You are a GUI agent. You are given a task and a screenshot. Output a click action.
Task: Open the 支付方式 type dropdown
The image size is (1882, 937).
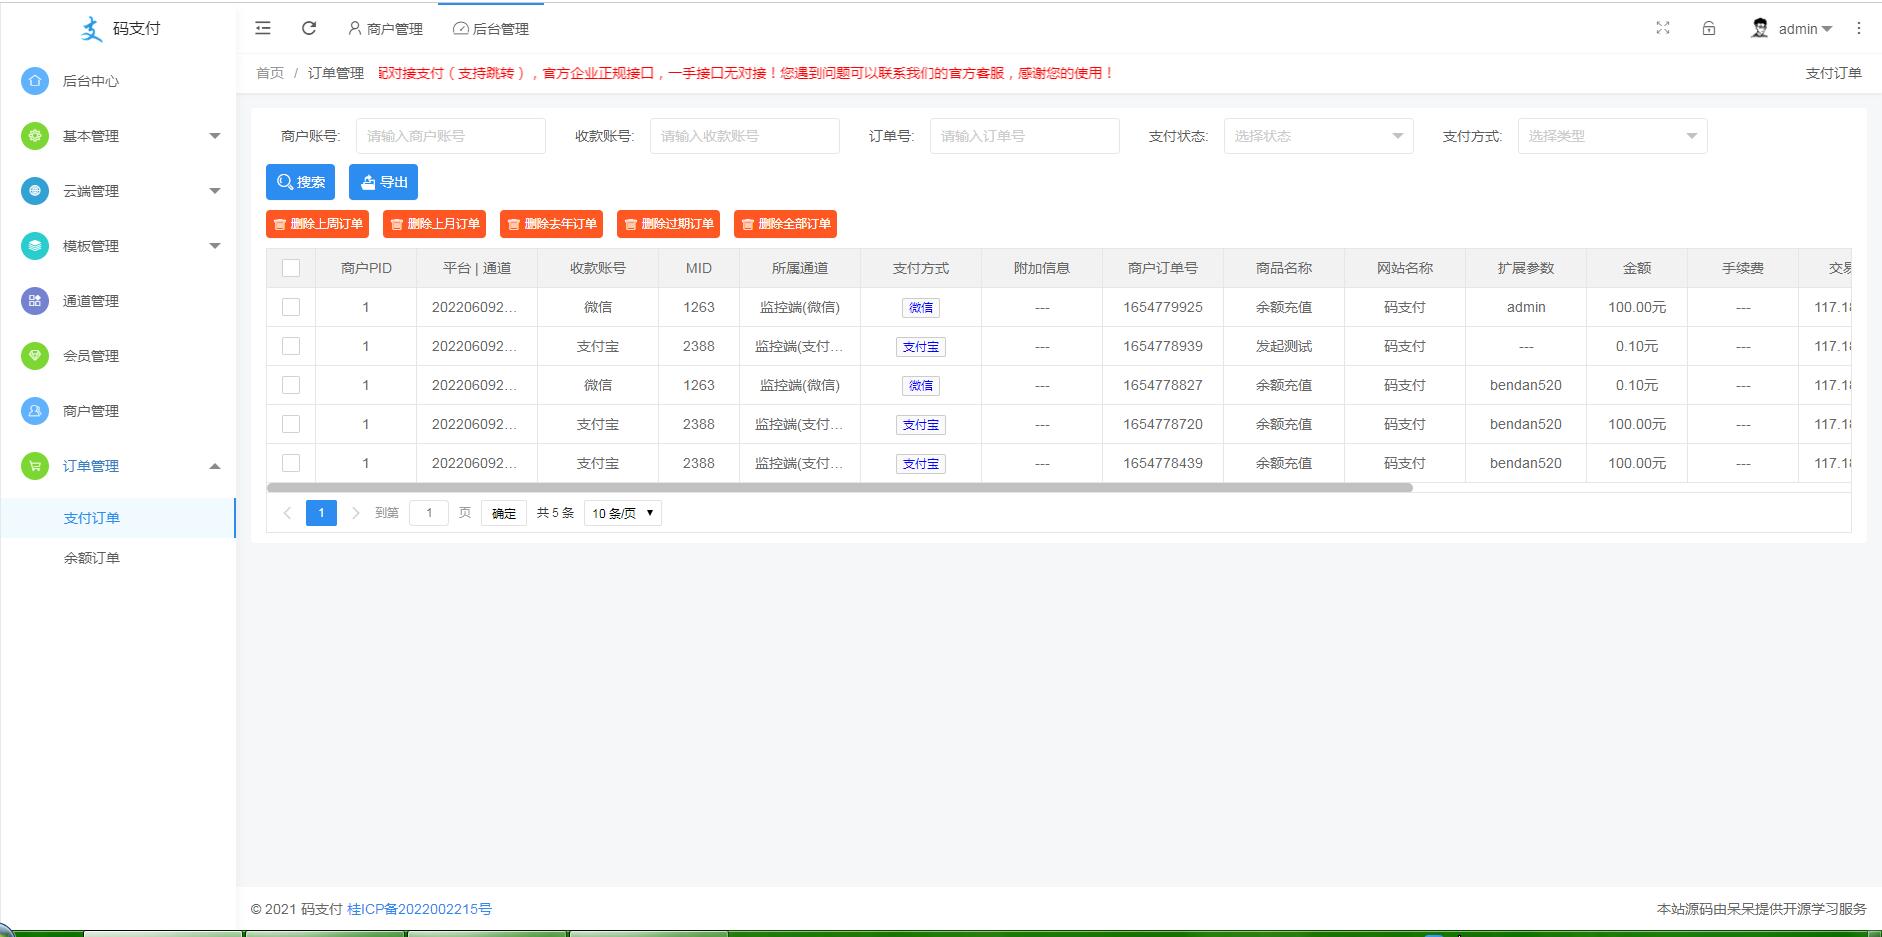point(1611,136)
